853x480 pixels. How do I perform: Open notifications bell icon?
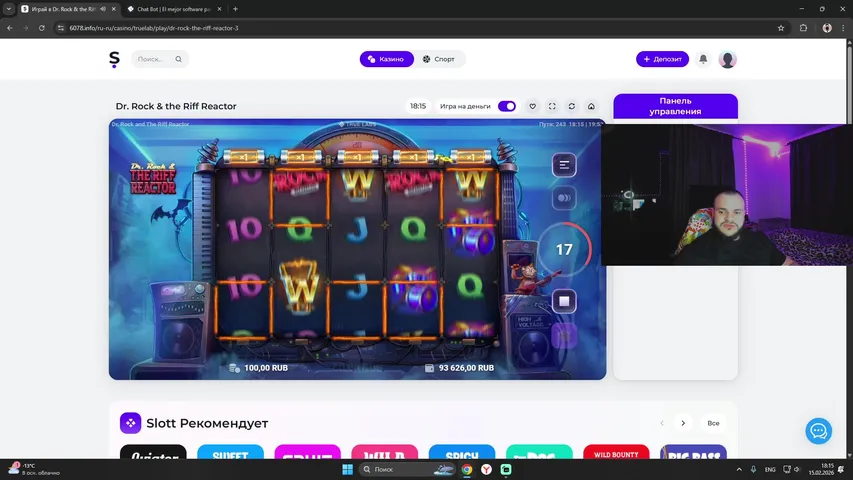tap(703, 59)
